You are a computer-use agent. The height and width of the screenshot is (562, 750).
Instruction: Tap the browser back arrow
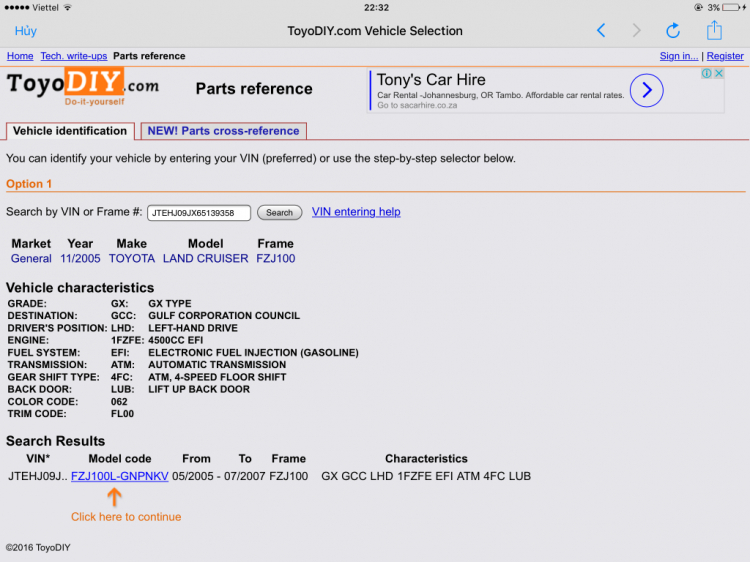click(601, 31)
